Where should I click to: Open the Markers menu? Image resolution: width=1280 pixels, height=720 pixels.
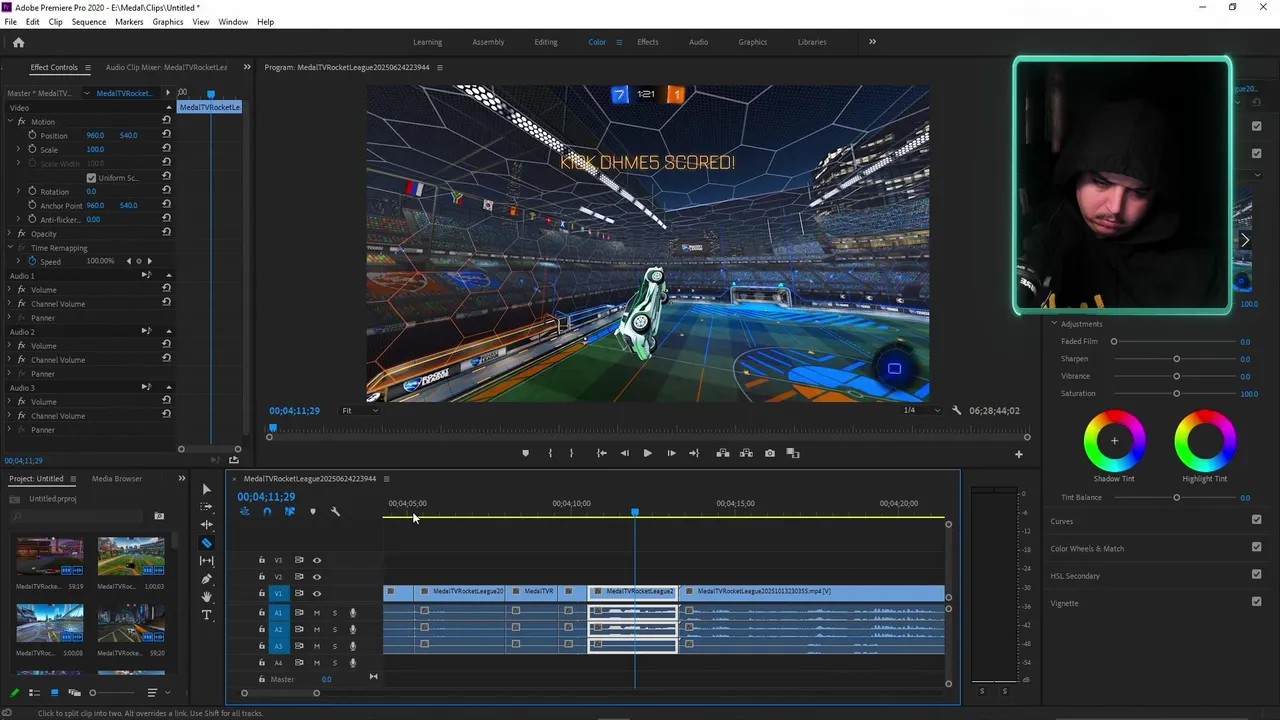click(x=129, y=21)
